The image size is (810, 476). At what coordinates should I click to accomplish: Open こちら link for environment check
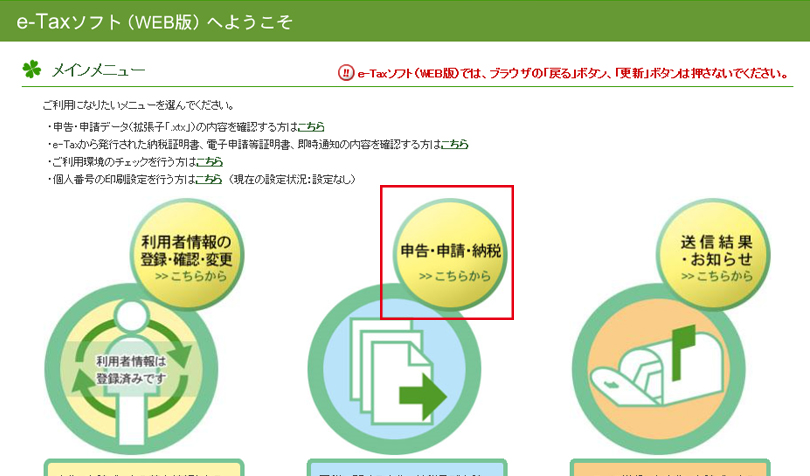210,162
